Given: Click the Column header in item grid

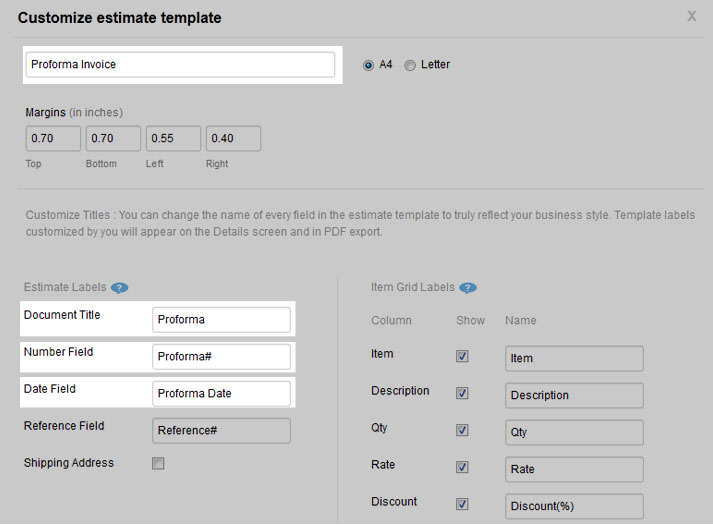Looking at the screenshot, I should click(391, 320).
